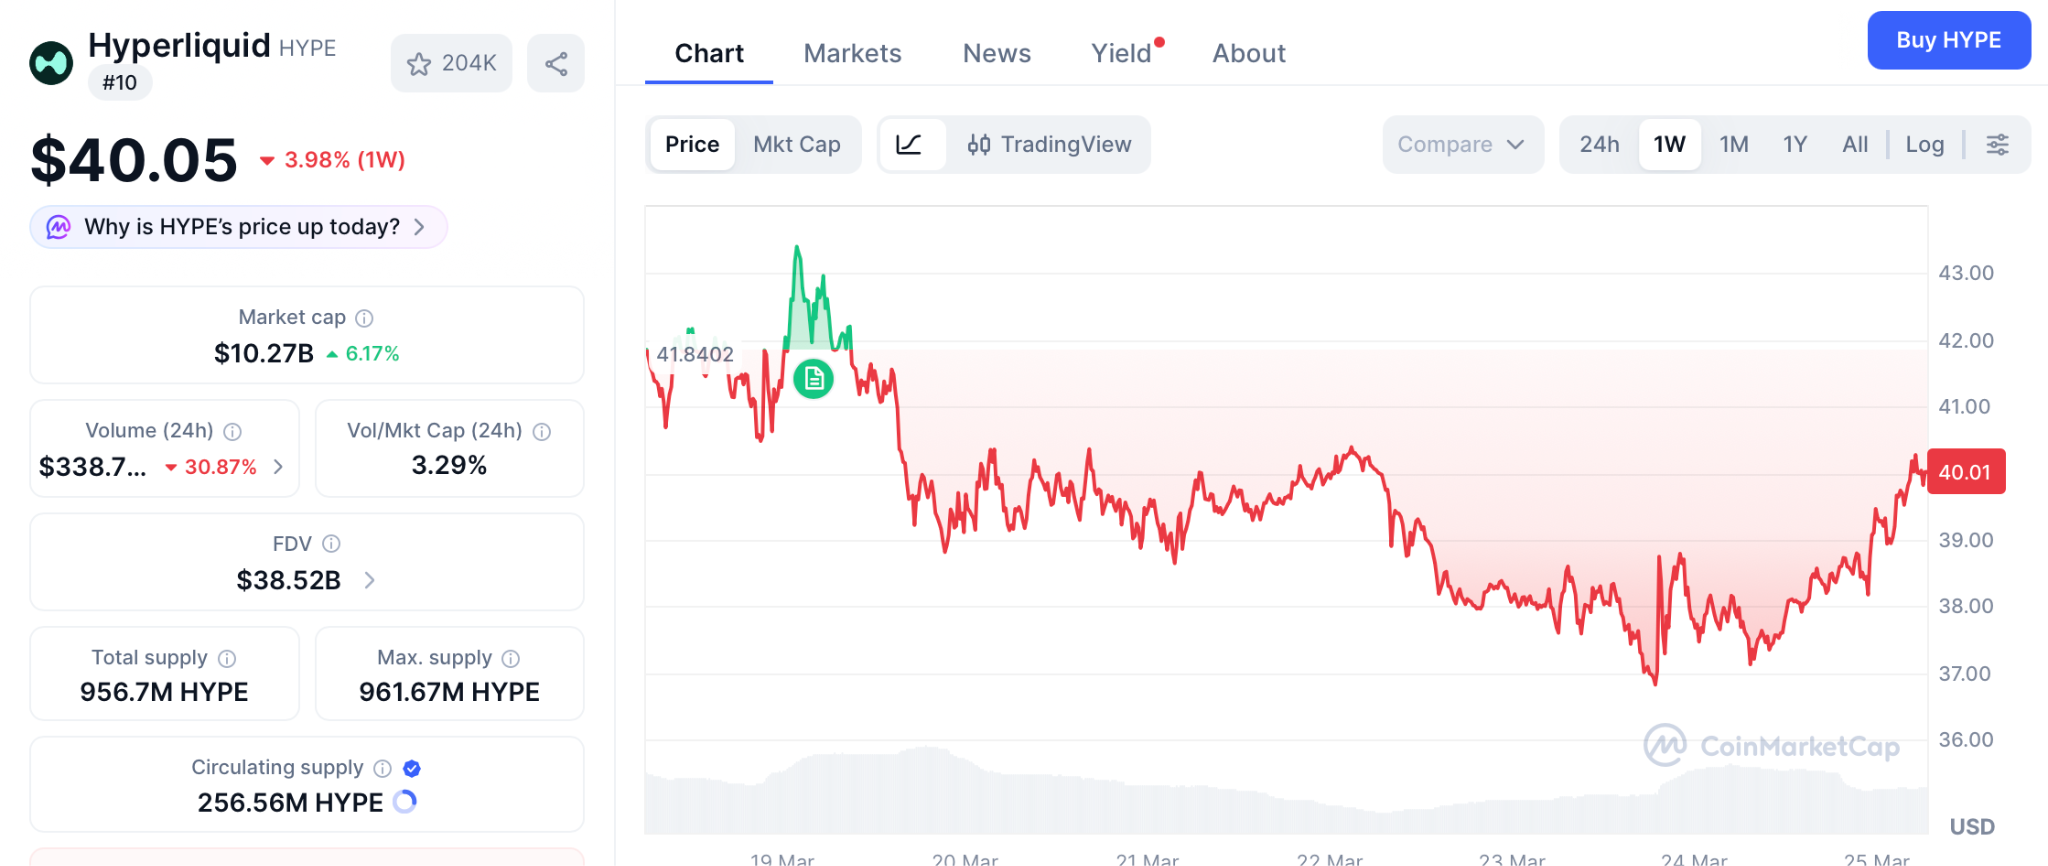Screen dimensions: 2048x866
Task: Toggle chart to Mkt Cap view
Action: coord(796,145)
